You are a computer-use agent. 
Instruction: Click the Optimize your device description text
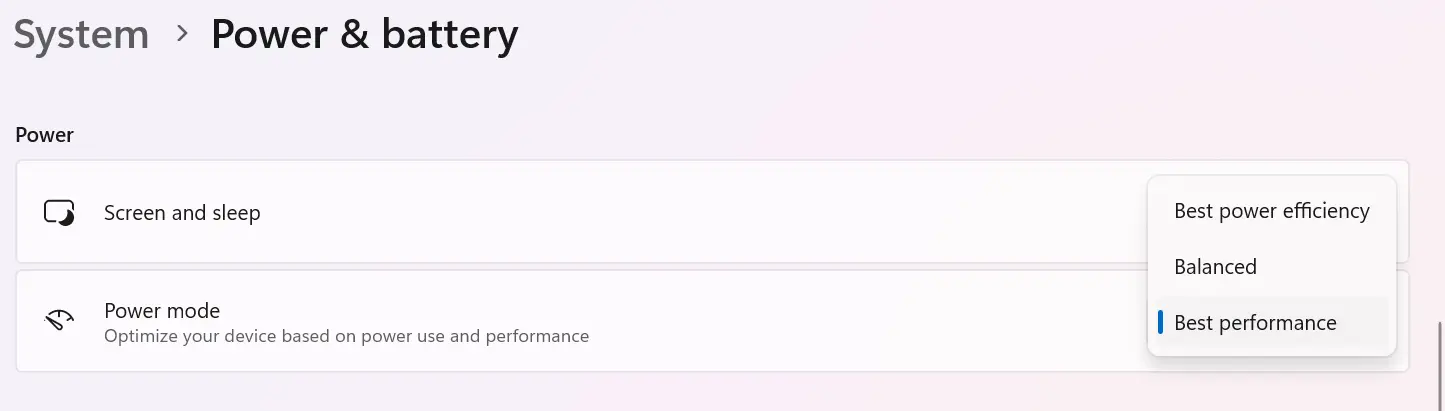pos(346,336)
